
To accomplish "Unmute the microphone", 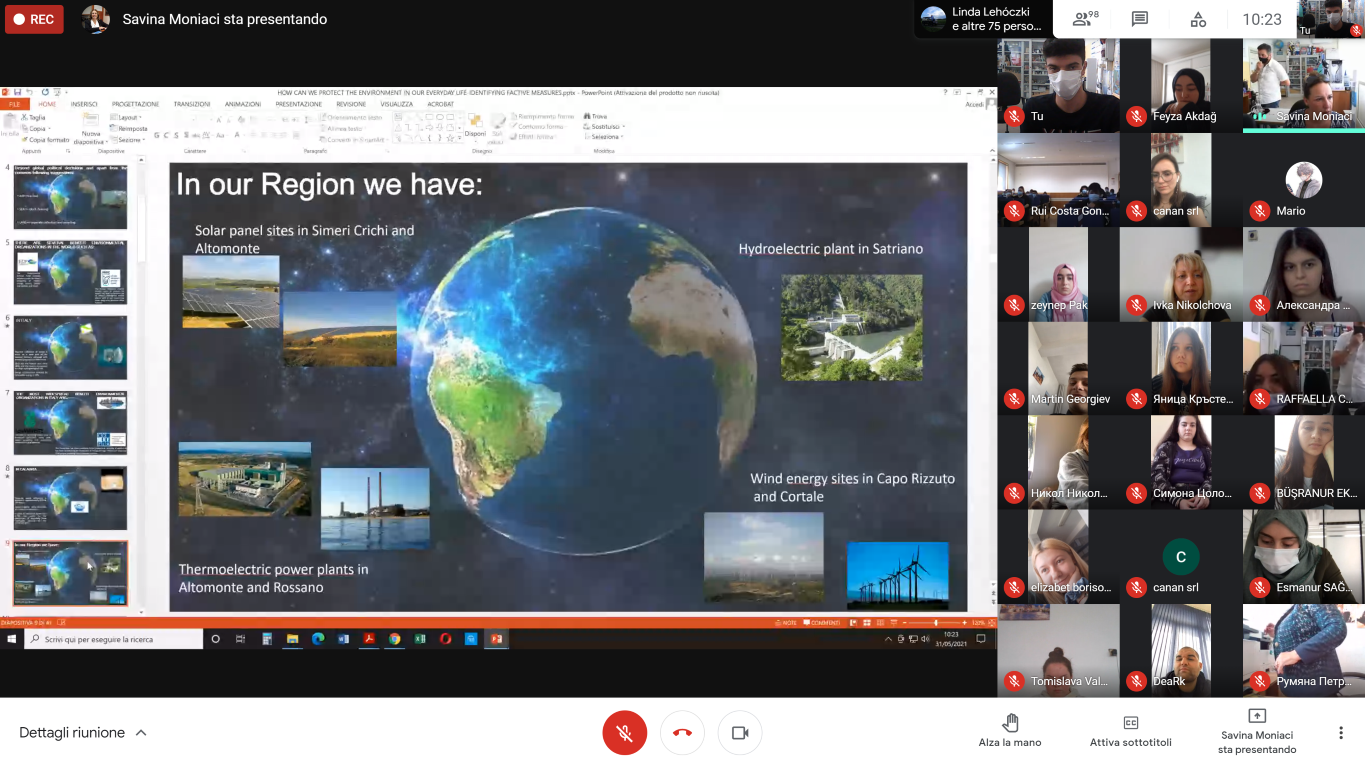I will tap(624, 733).
